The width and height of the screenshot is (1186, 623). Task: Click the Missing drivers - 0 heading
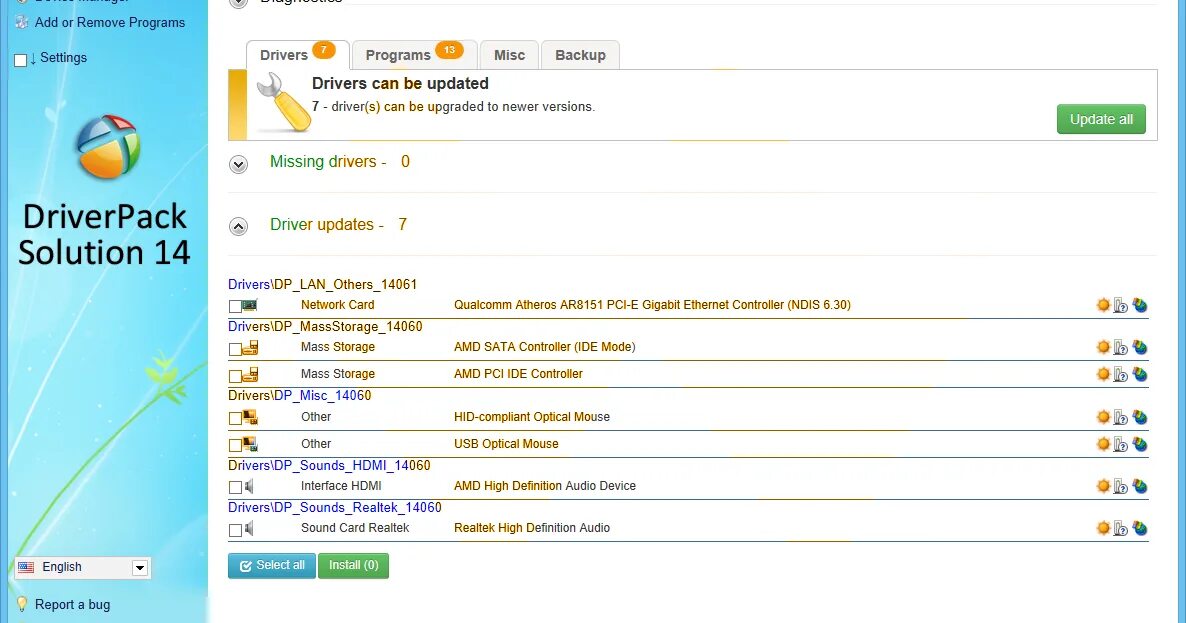pos(340,162)
